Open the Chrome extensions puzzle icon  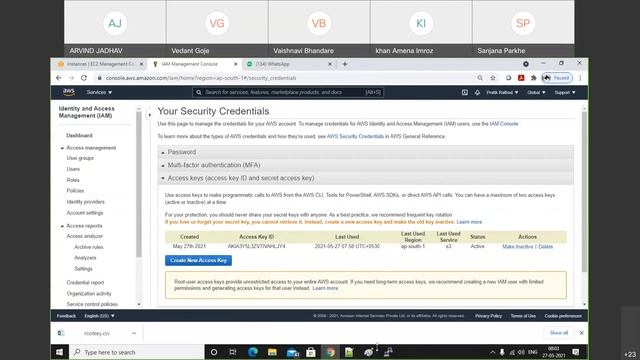point(533,78)
